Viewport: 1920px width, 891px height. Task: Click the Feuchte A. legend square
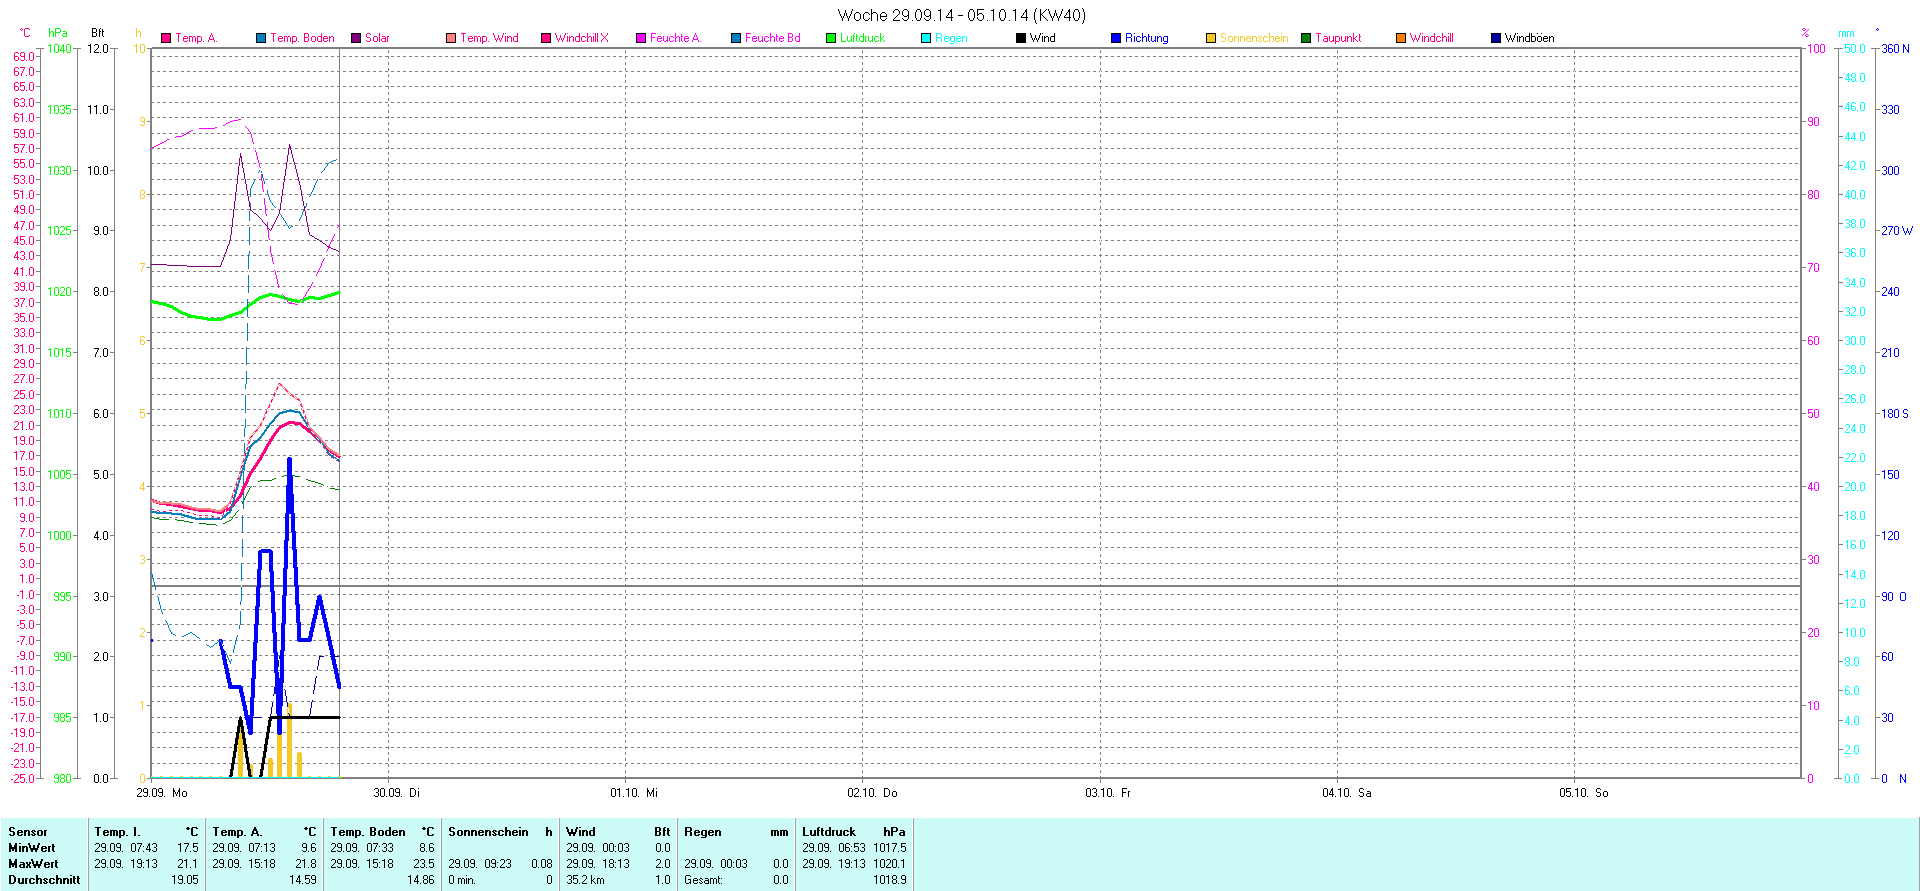[x=641, y=38]
